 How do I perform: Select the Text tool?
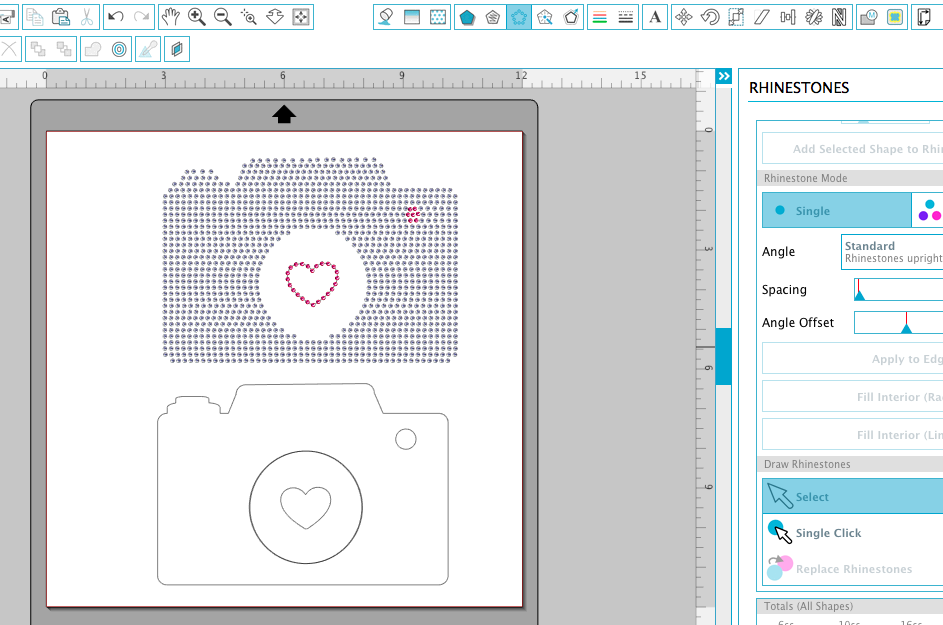(x=655, y=16)
